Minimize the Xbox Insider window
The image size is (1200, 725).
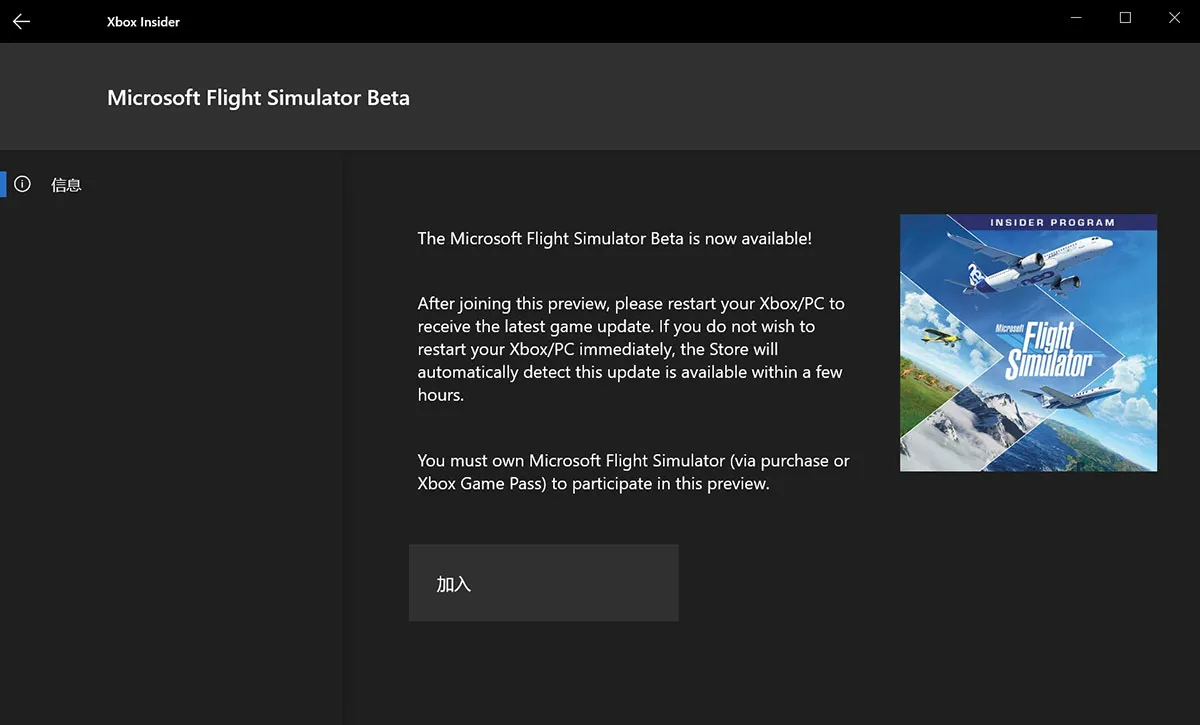1076,19
